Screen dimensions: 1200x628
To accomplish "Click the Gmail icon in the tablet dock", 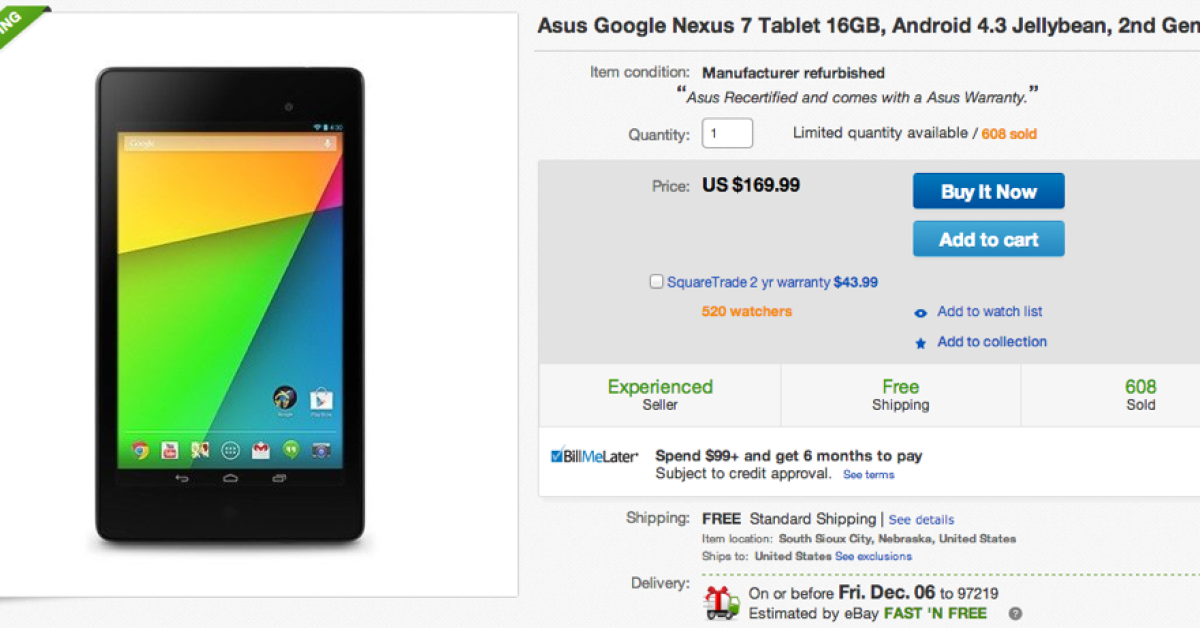I will [x=260, y=450].
